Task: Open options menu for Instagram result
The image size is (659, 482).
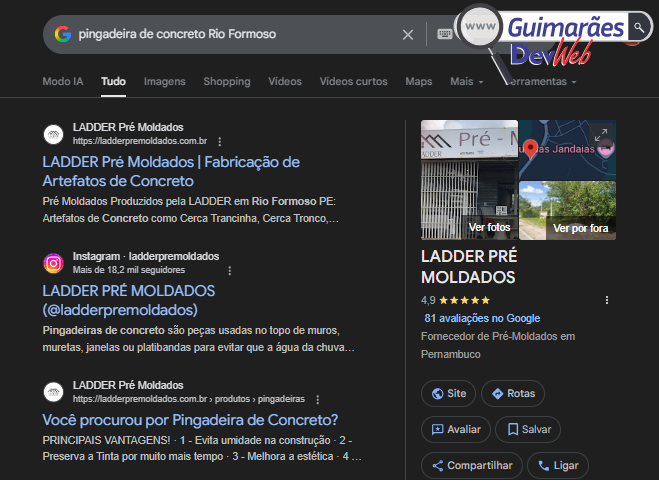Action: pyautogui.click(x=229, y=271)
